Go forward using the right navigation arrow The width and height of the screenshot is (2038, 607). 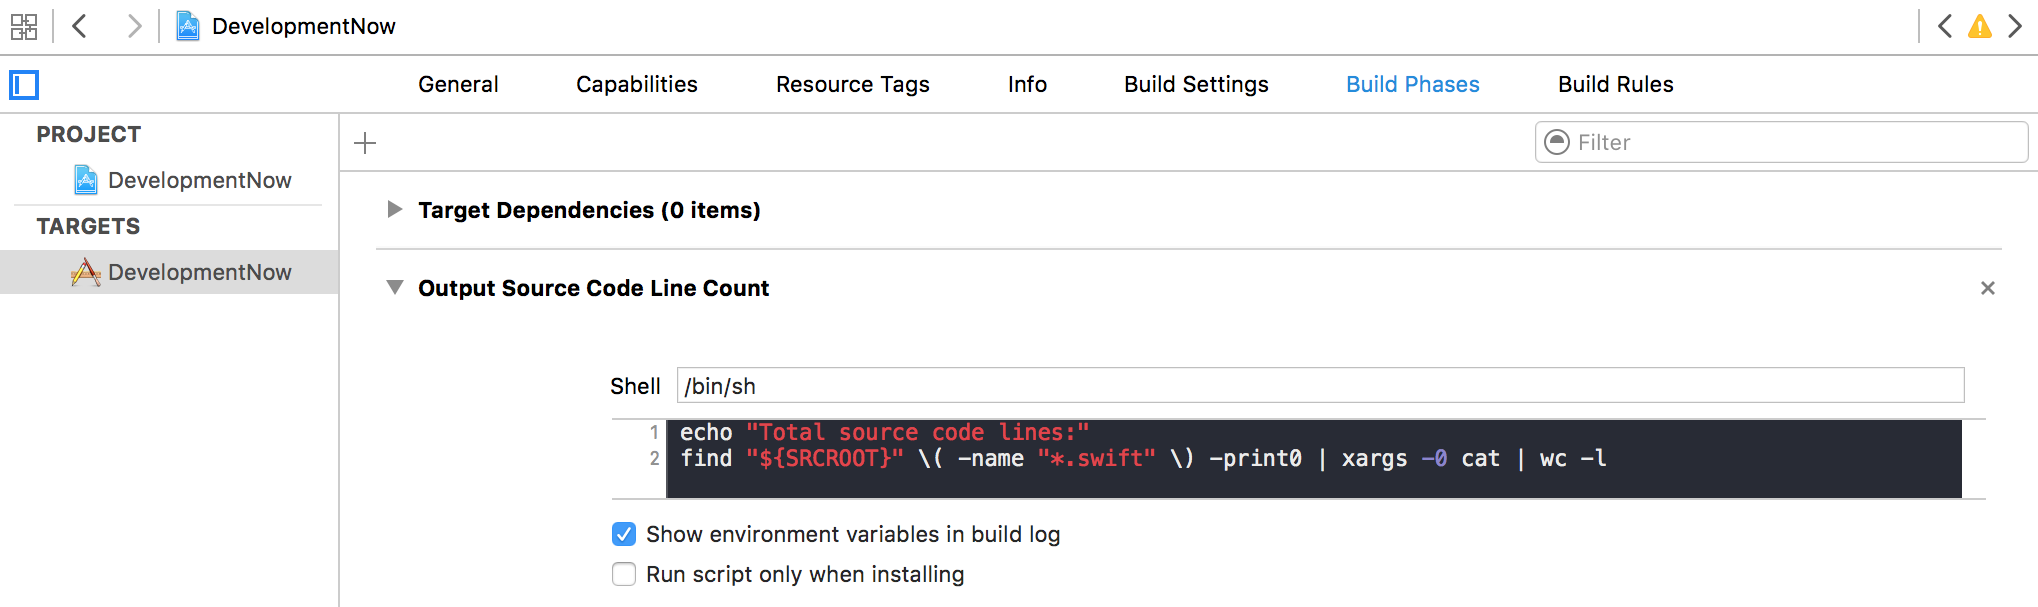click(133, 26)
